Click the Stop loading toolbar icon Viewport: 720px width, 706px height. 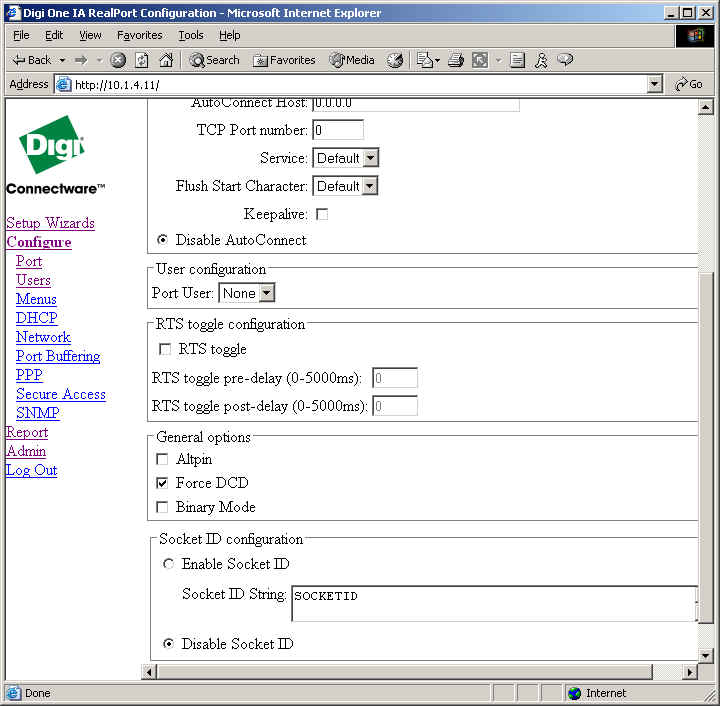tap(118, 60)
